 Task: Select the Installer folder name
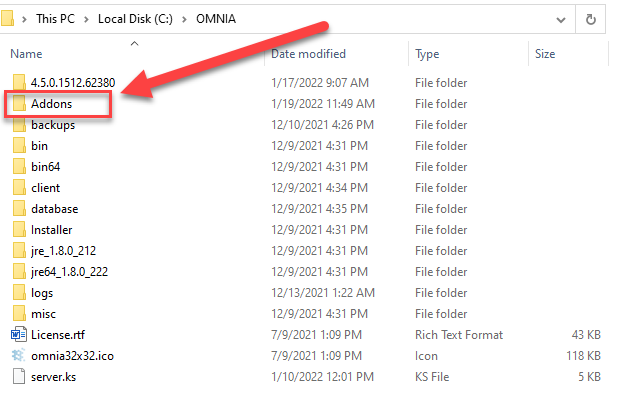click(x=52, y=230)
